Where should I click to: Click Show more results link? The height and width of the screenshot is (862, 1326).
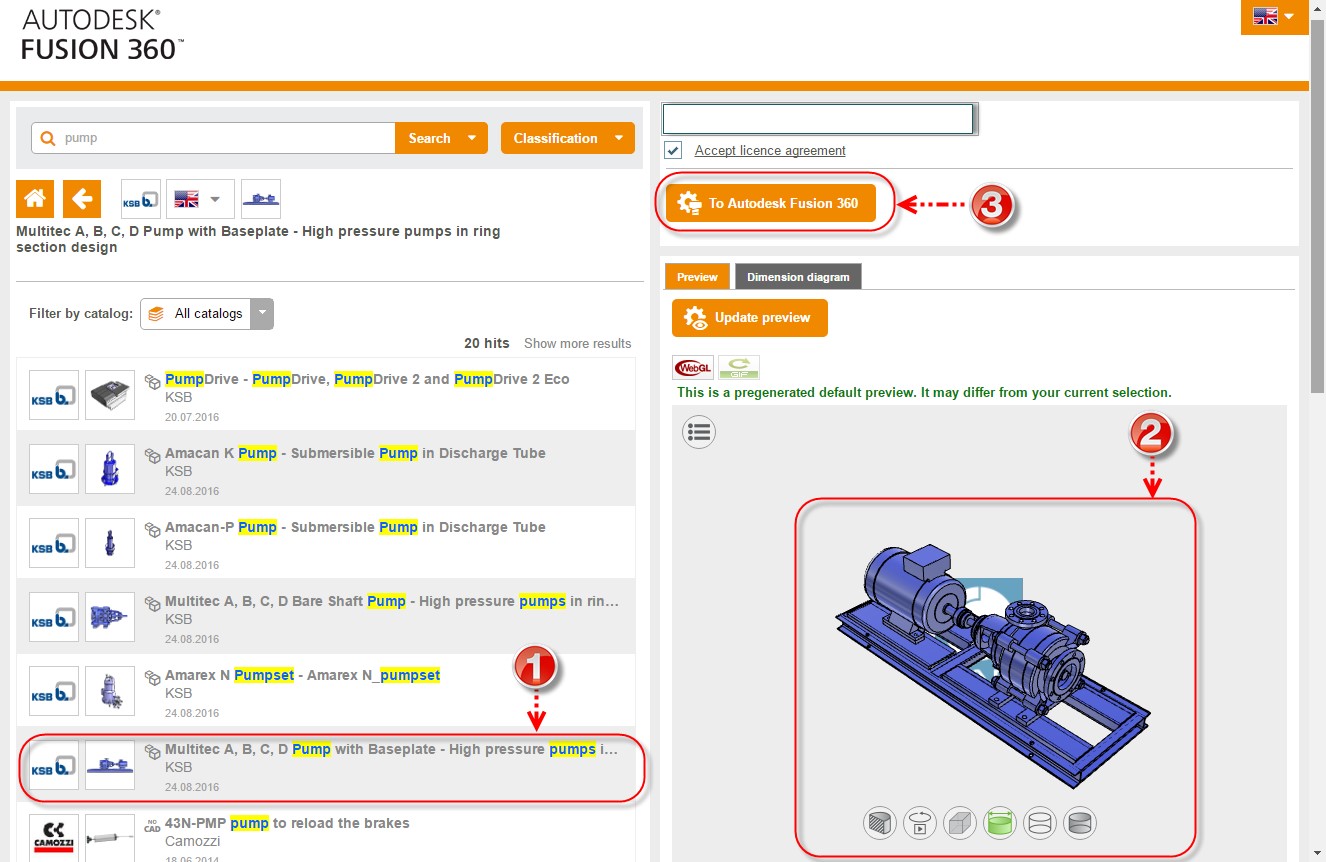pos(577,343)
